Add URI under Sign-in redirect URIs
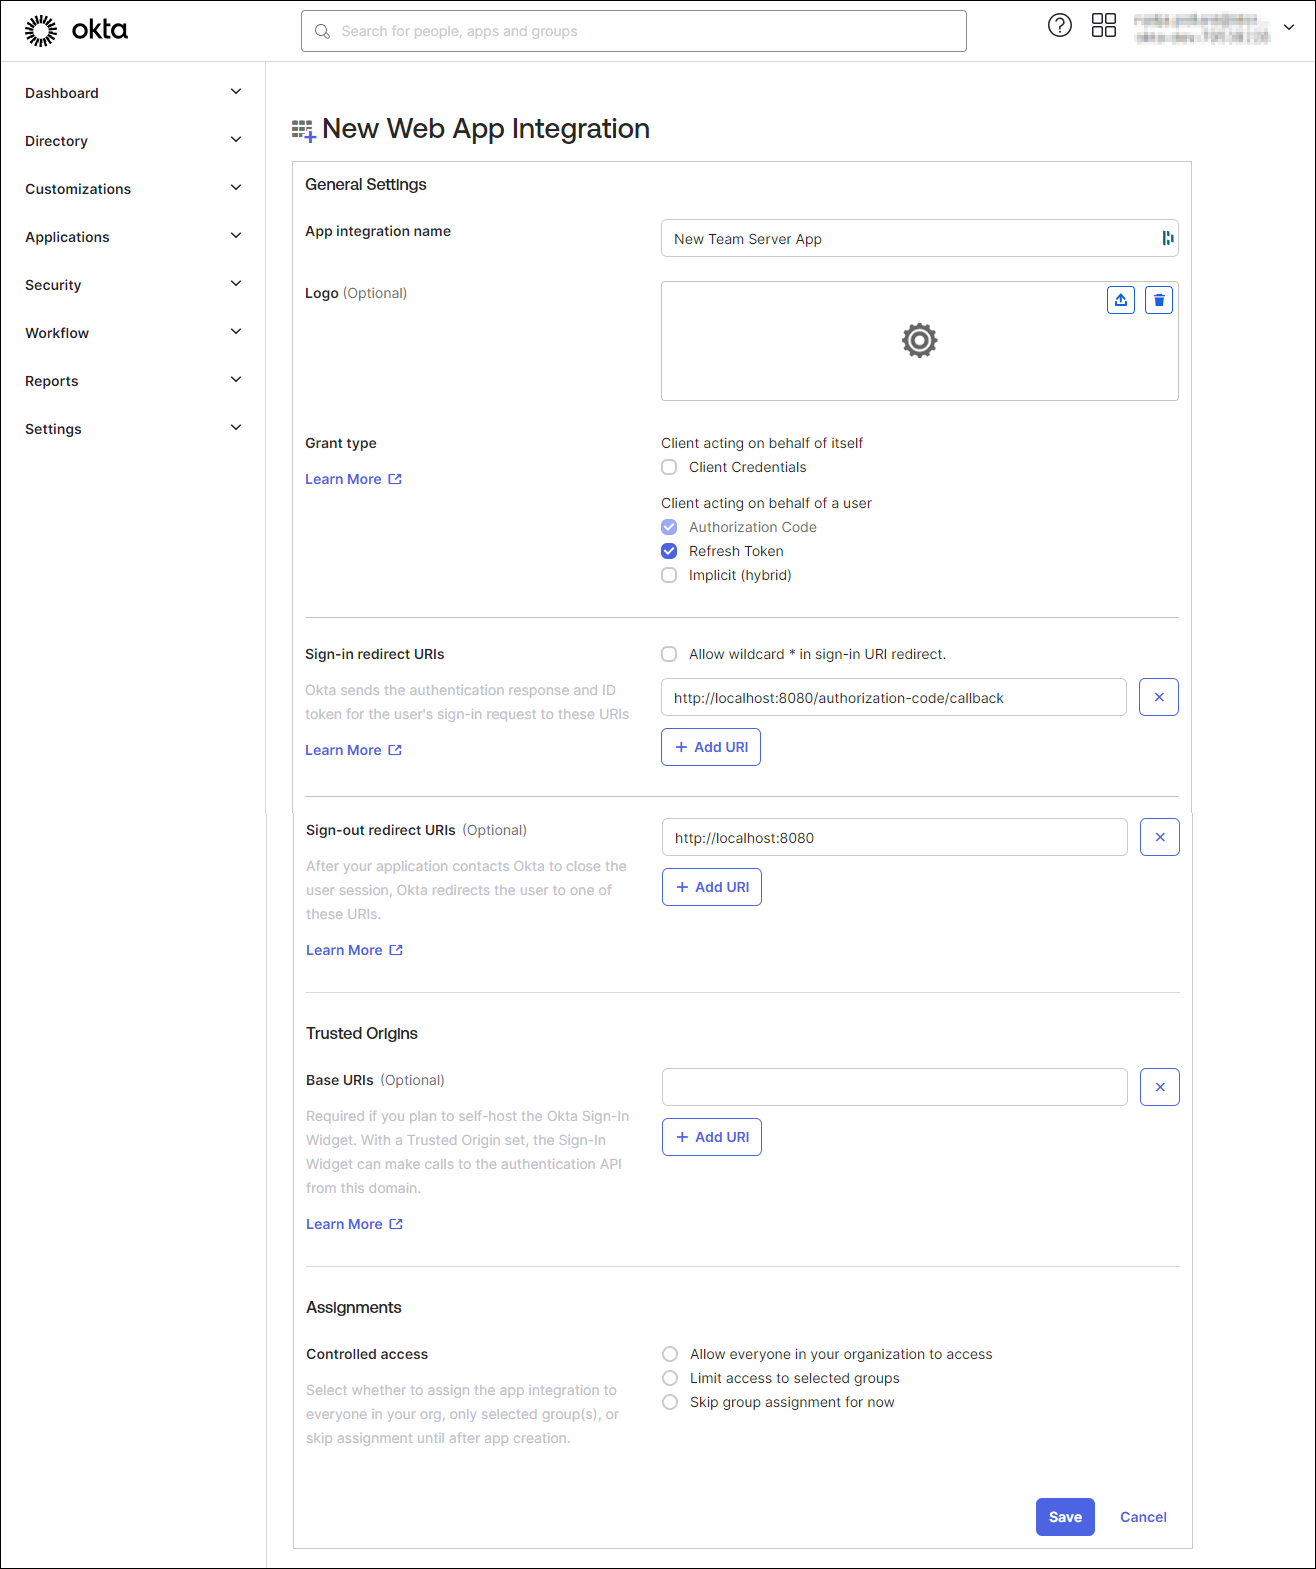The height and width of the screenshot is (1569, 1316). coord(711,747)
